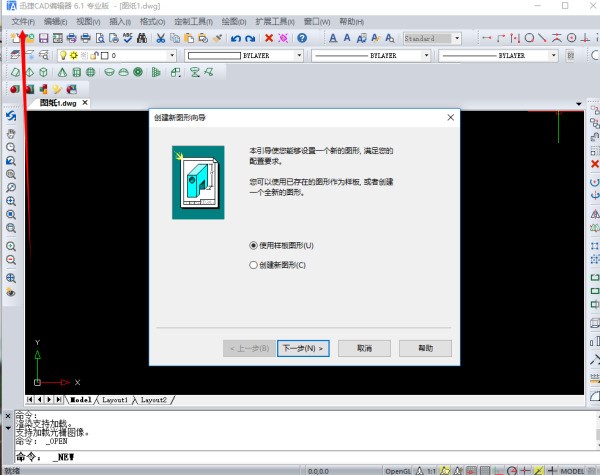Open the 插入(I) menu

coord(120,21)
